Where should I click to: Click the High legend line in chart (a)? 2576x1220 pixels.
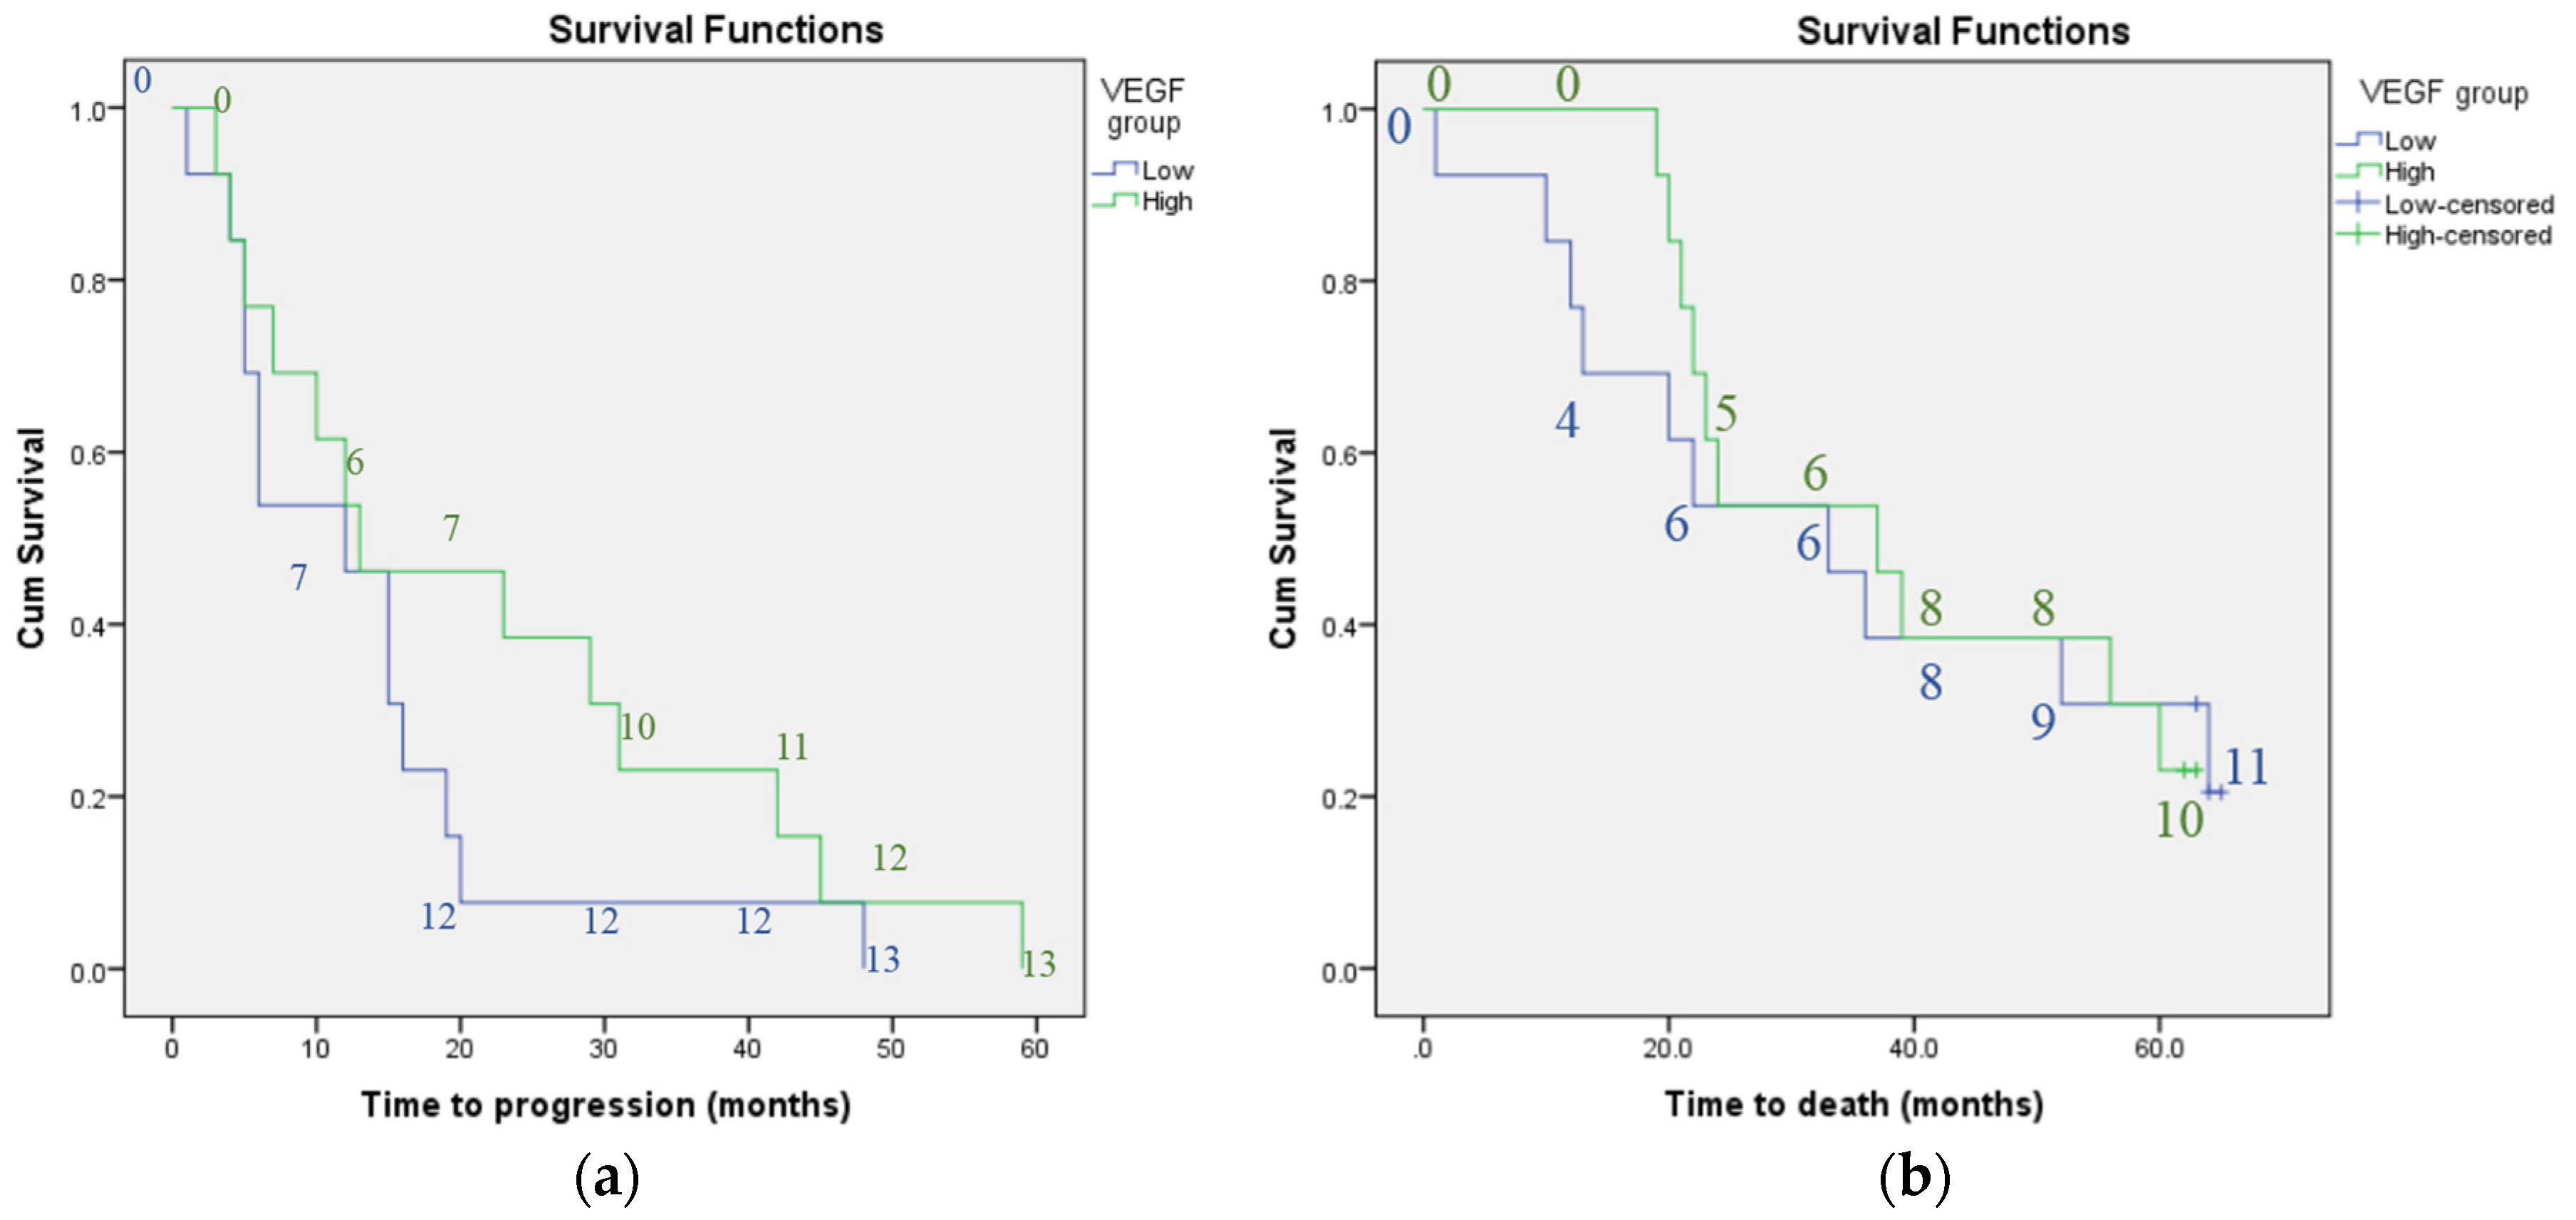(x=1115, y=201)
